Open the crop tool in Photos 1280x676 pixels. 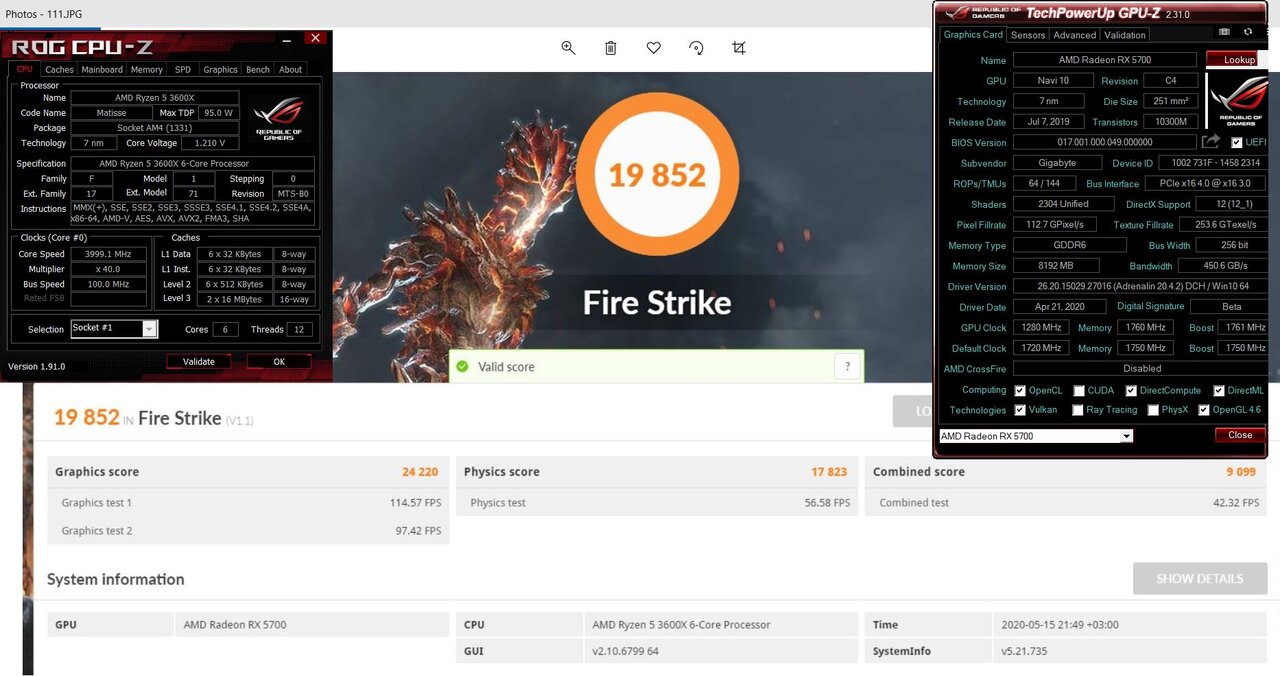(x=739, y=48)
